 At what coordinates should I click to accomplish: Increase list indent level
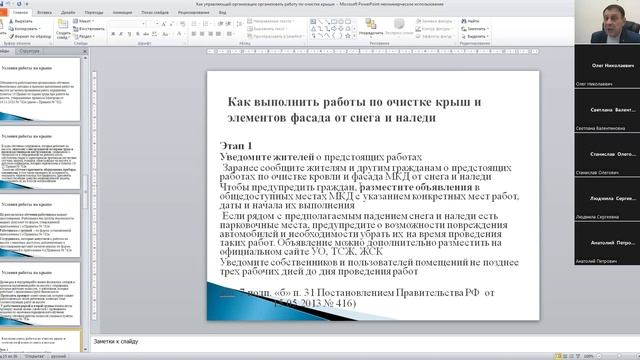(x=228, y=24)
